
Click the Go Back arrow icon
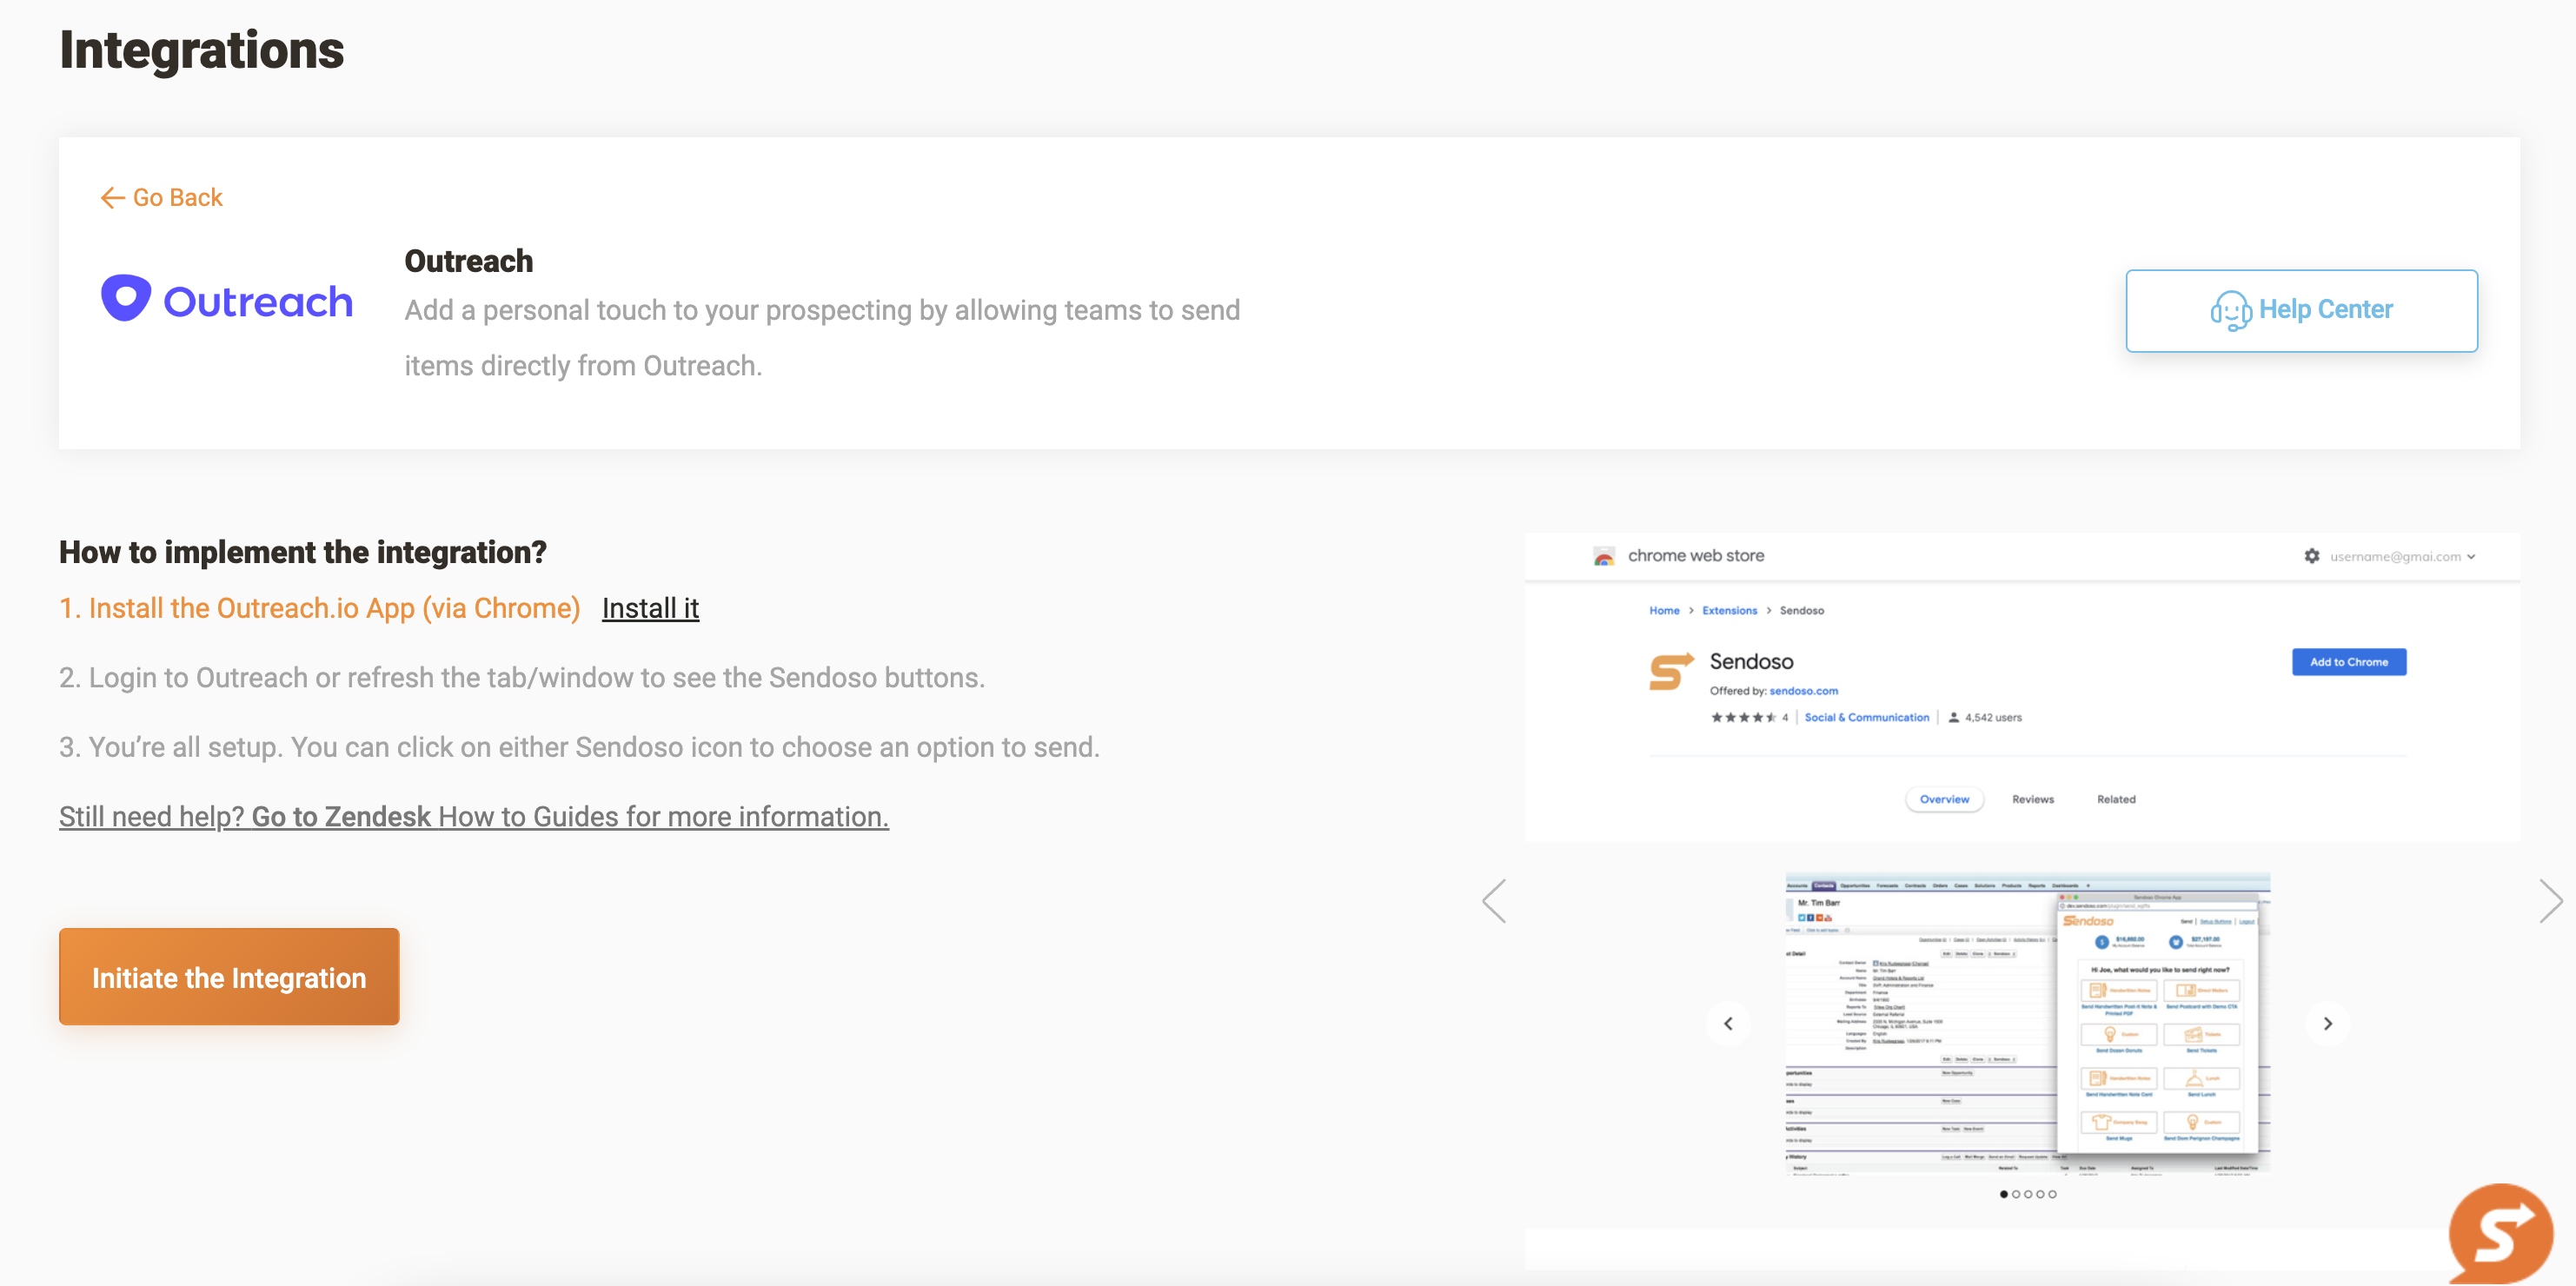(112, 198)
